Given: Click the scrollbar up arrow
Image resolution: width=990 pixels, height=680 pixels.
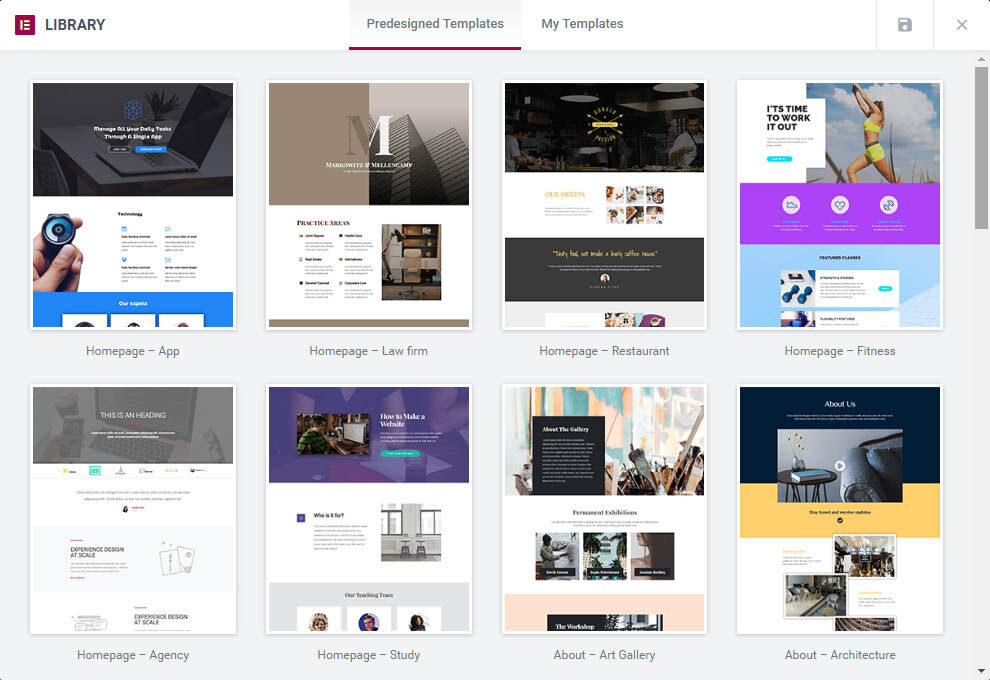Looking at the screenshot, I should click(x=981, y=59).
